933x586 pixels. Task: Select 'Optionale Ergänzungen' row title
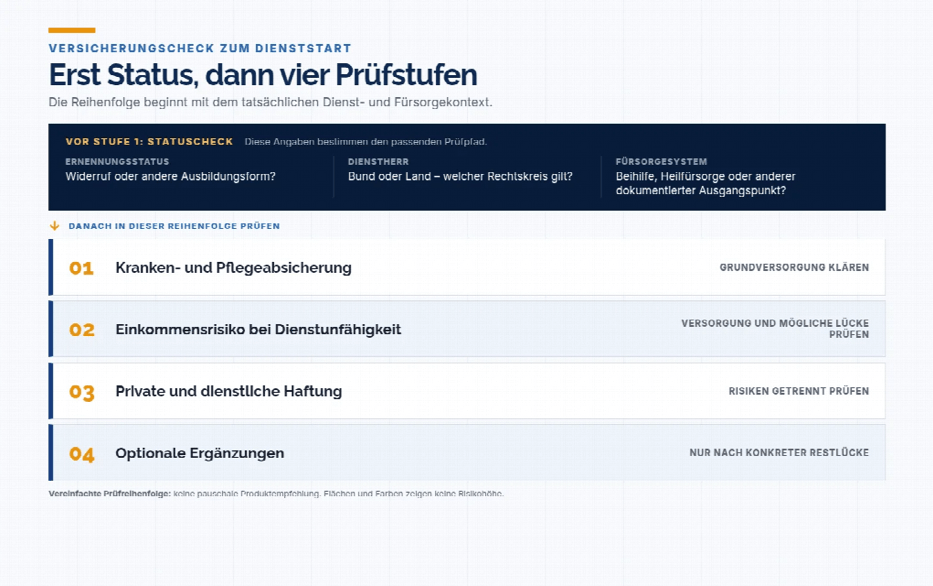(199, 453)
